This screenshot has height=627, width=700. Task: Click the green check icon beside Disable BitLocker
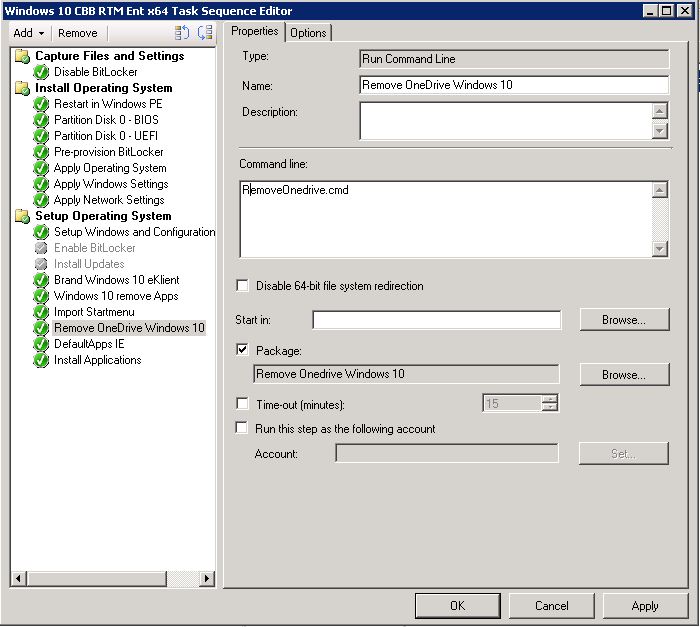tap(41, 72)
